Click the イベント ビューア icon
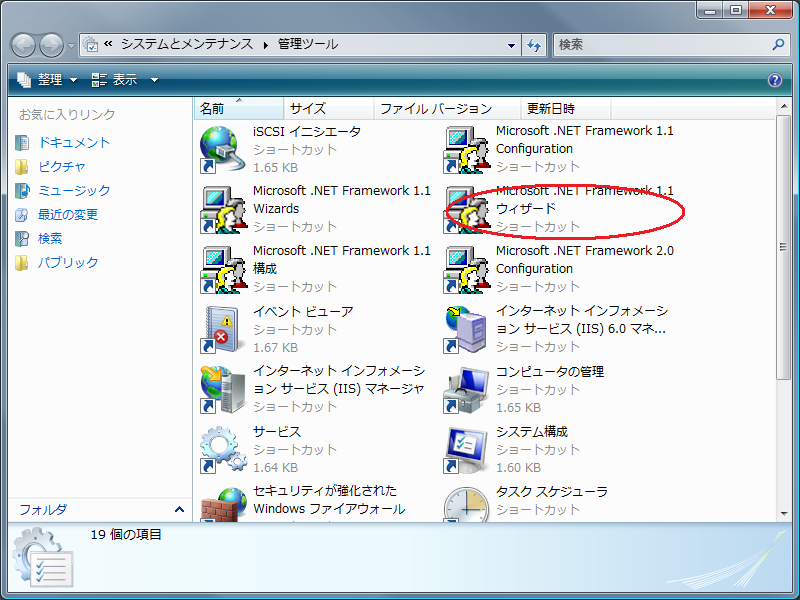800x600 pixels. point(220,330)
